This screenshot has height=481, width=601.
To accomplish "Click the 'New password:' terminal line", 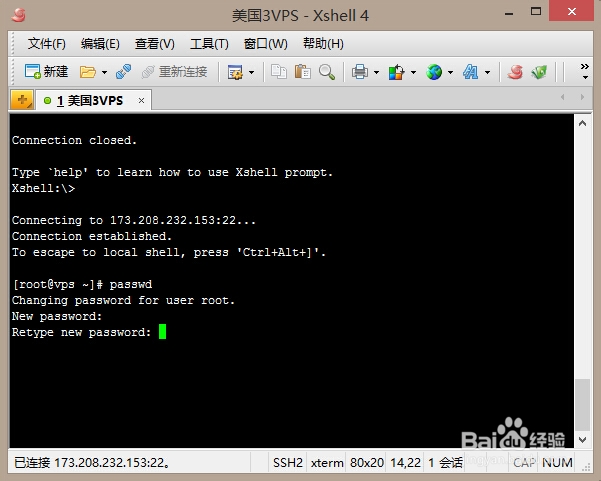I will [x=57, y=316].
